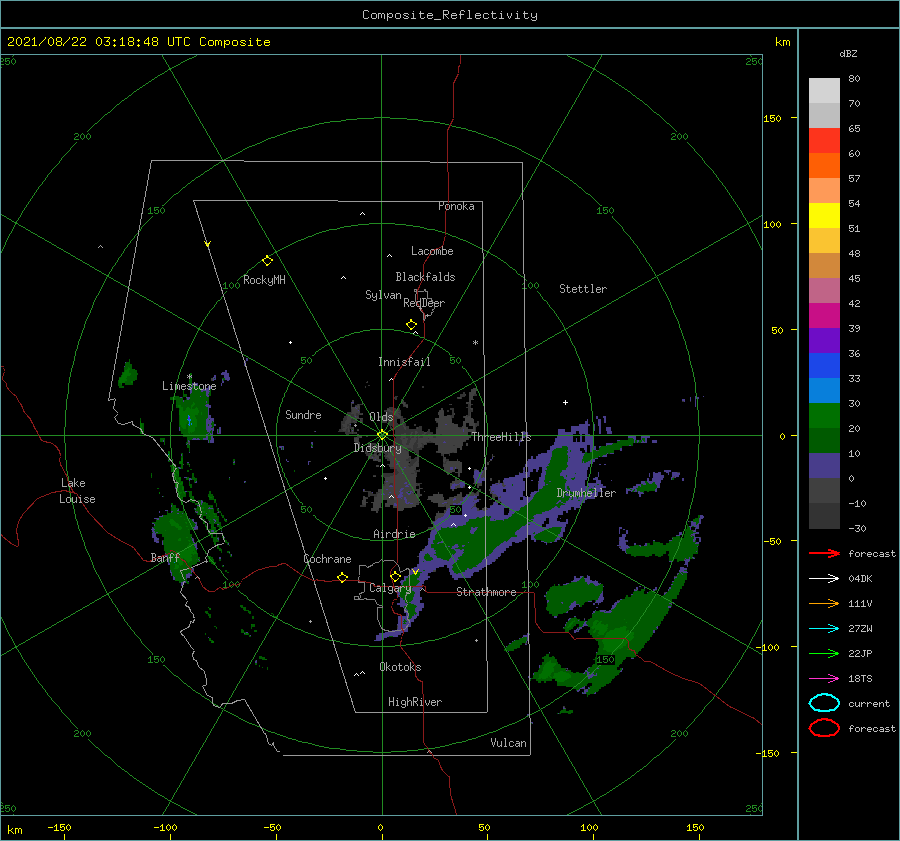900x841 pixels.
Task: Click the orange 111V arrow icon
Action: (x=824, y=603)
